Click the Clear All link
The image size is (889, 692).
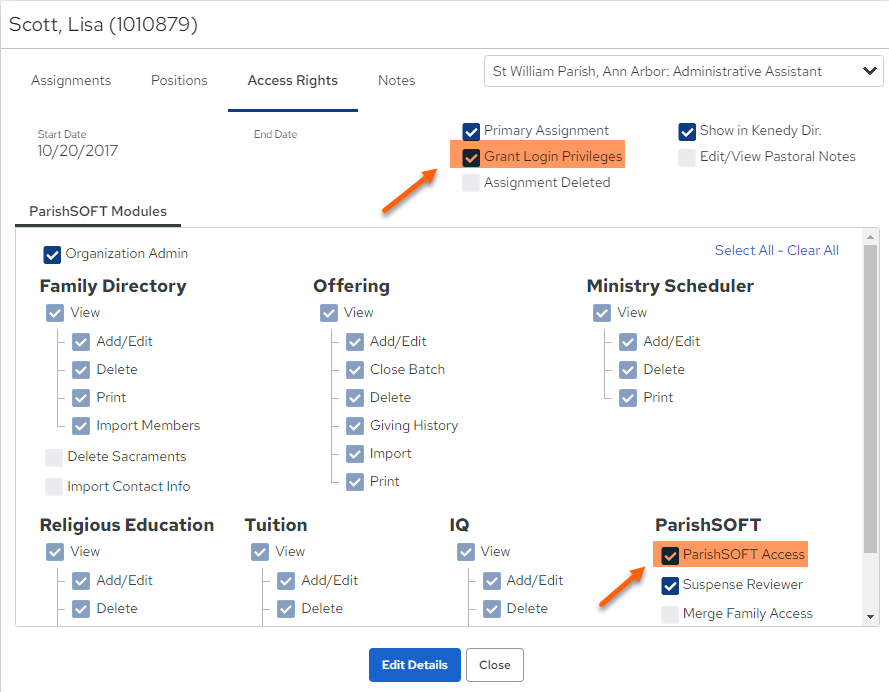click(x=812, y=250)
